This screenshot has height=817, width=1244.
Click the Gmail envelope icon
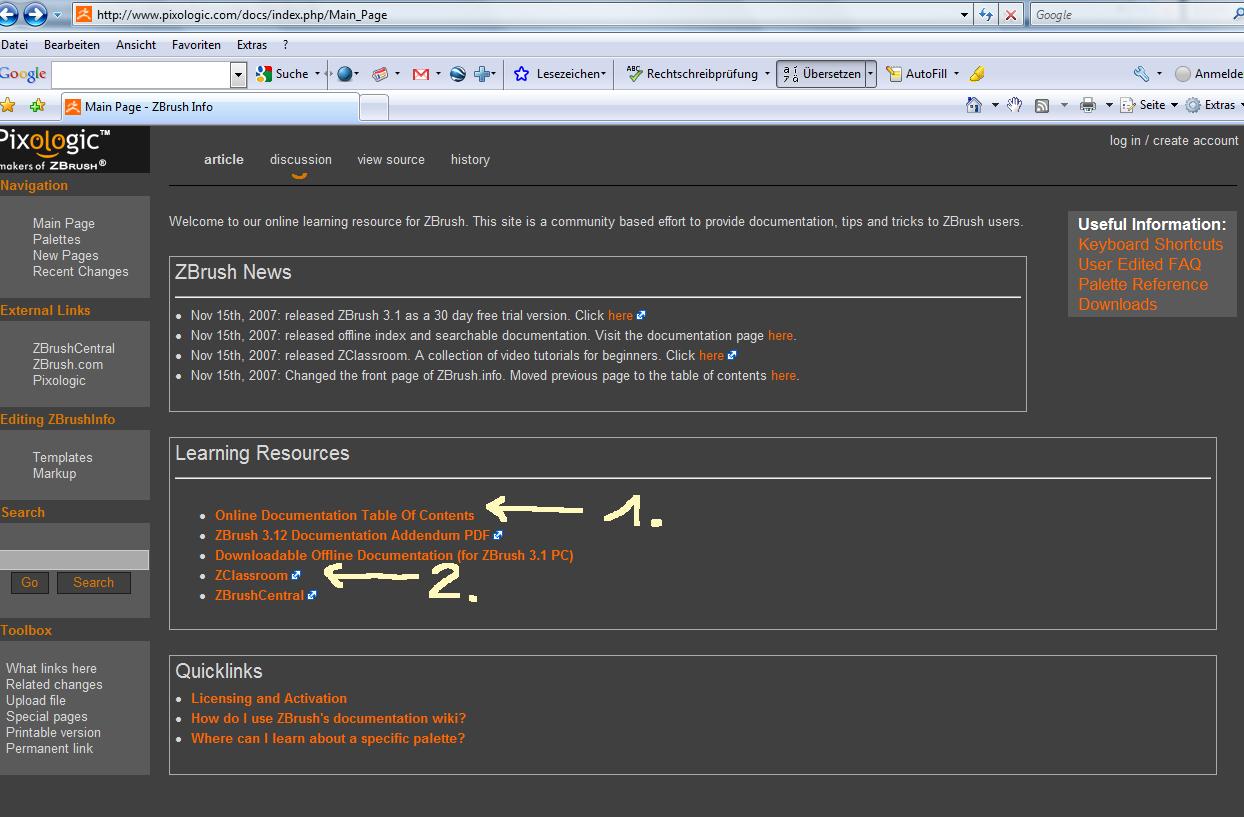pyautogui.click(x=421, y=74)
